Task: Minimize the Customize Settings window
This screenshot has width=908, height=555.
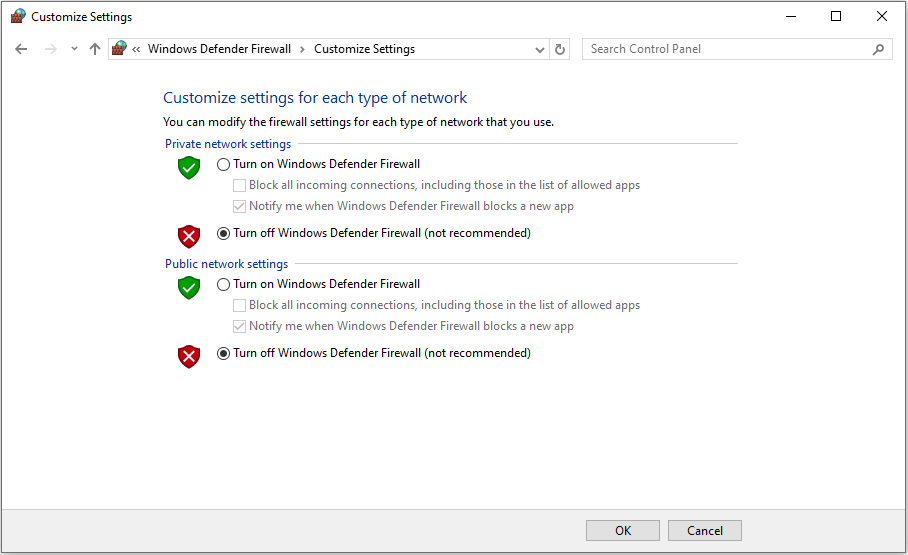Action: click(790, 16)
